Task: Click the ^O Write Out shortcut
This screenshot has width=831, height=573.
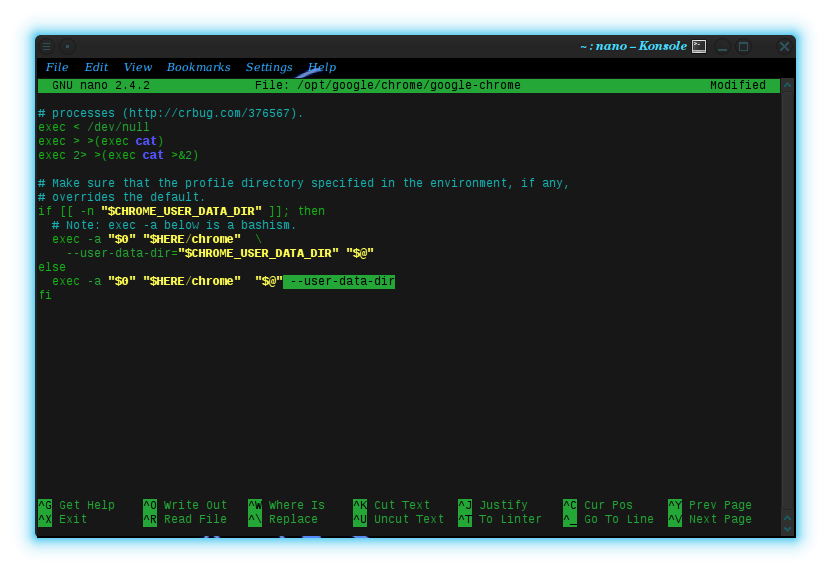Action: point(185,505)
